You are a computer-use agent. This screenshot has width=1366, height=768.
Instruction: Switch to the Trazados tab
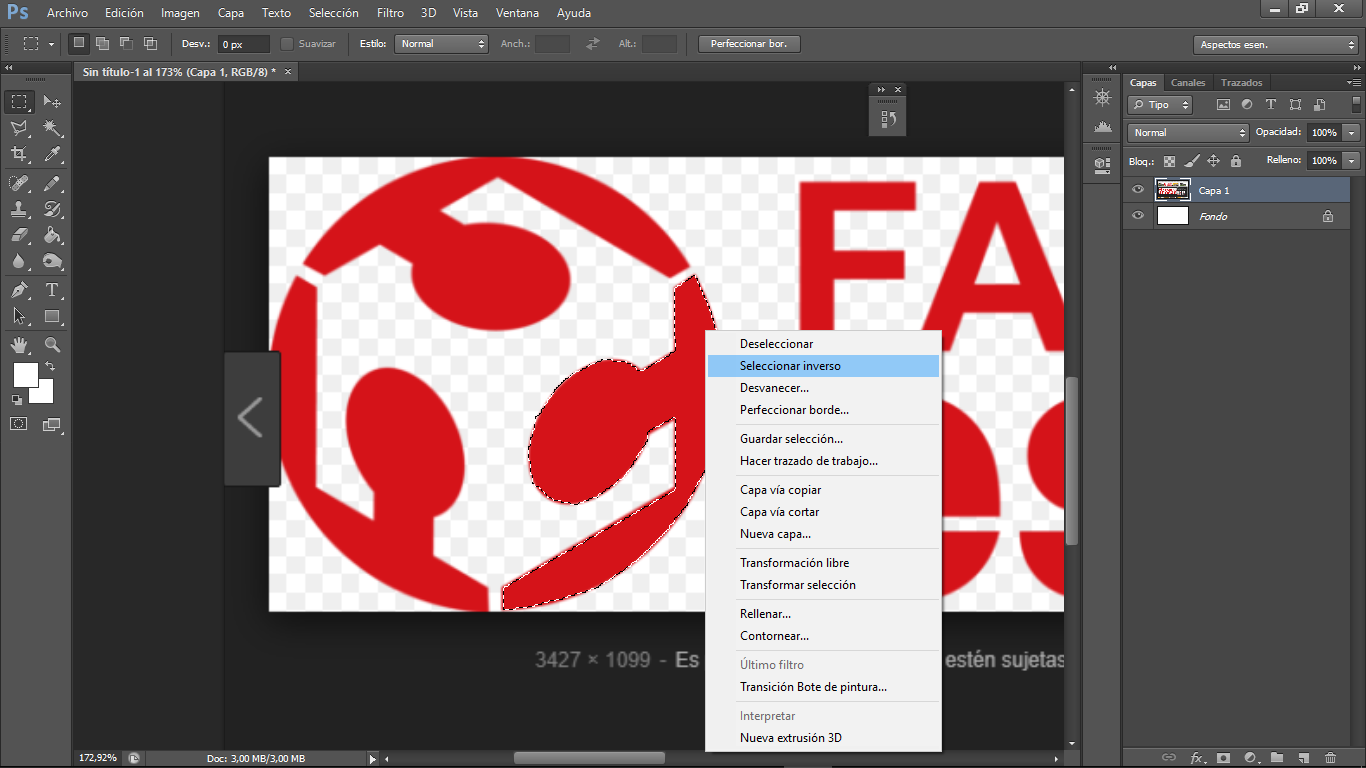[x=1241, y=82]
